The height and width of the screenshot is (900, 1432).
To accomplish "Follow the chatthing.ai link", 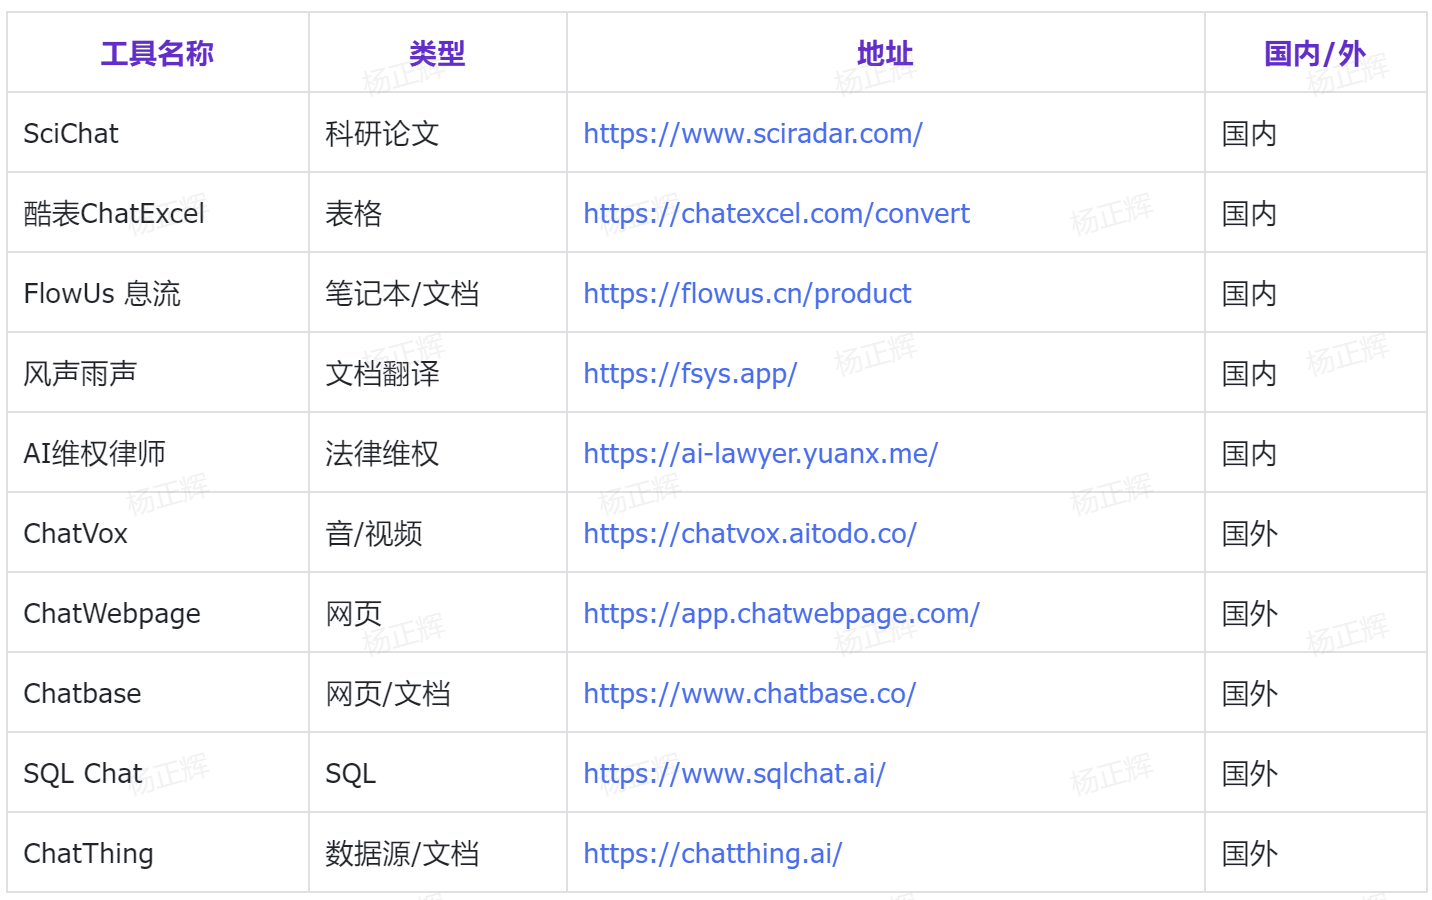I will coord(712,853).
